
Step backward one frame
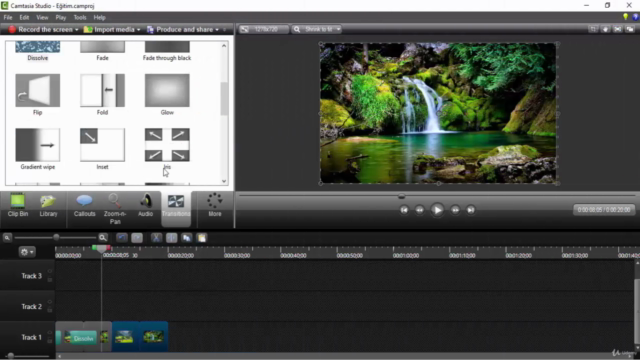coord(420,210)
